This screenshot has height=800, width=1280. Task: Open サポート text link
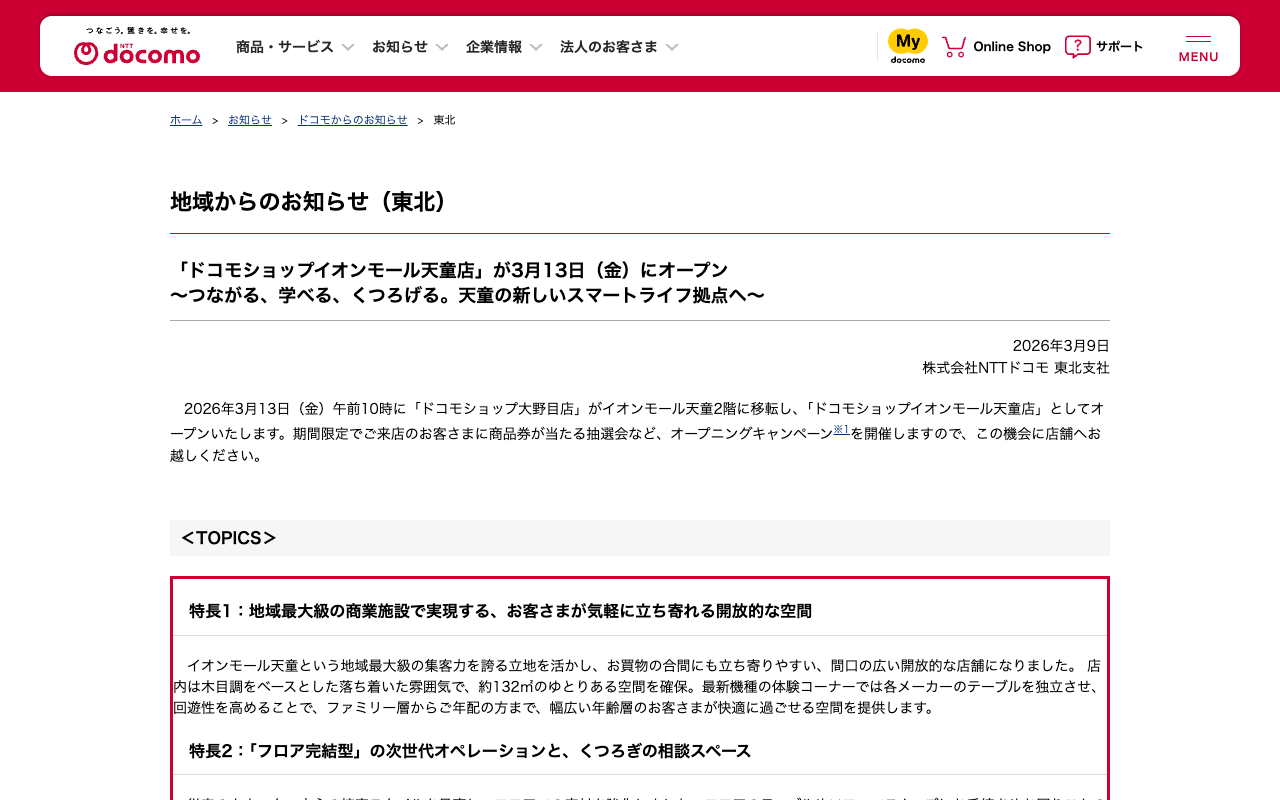[1119, 46]
